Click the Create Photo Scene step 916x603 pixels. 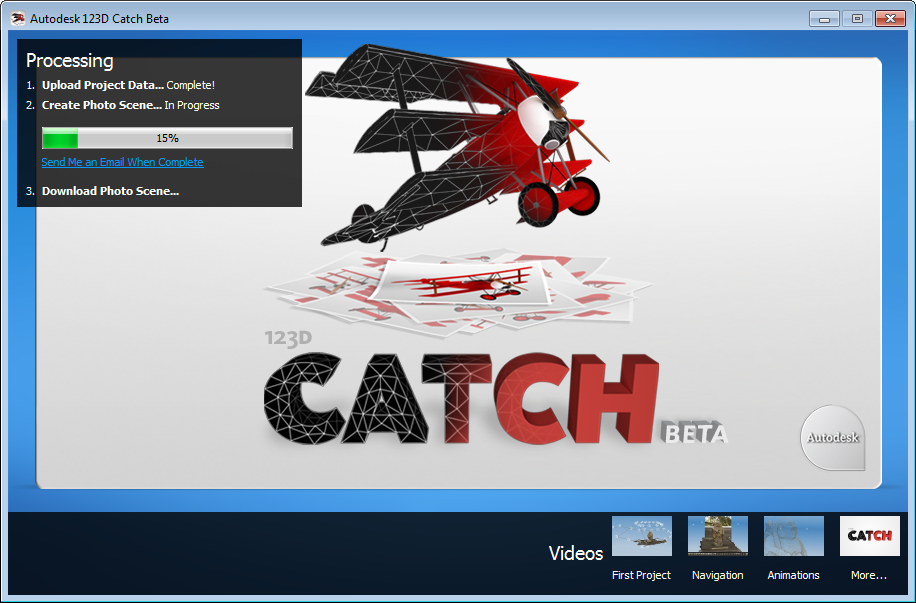pyautogui.click(x=101, y=105)
